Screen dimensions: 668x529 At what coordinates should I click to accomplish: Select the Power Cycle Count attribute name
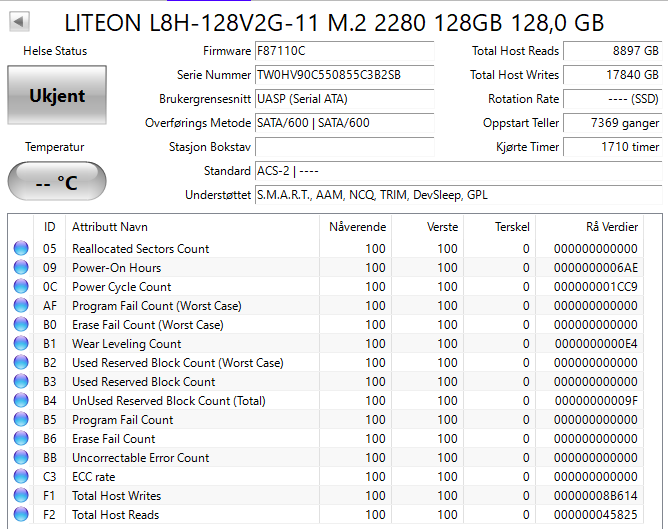click(122, 287)
